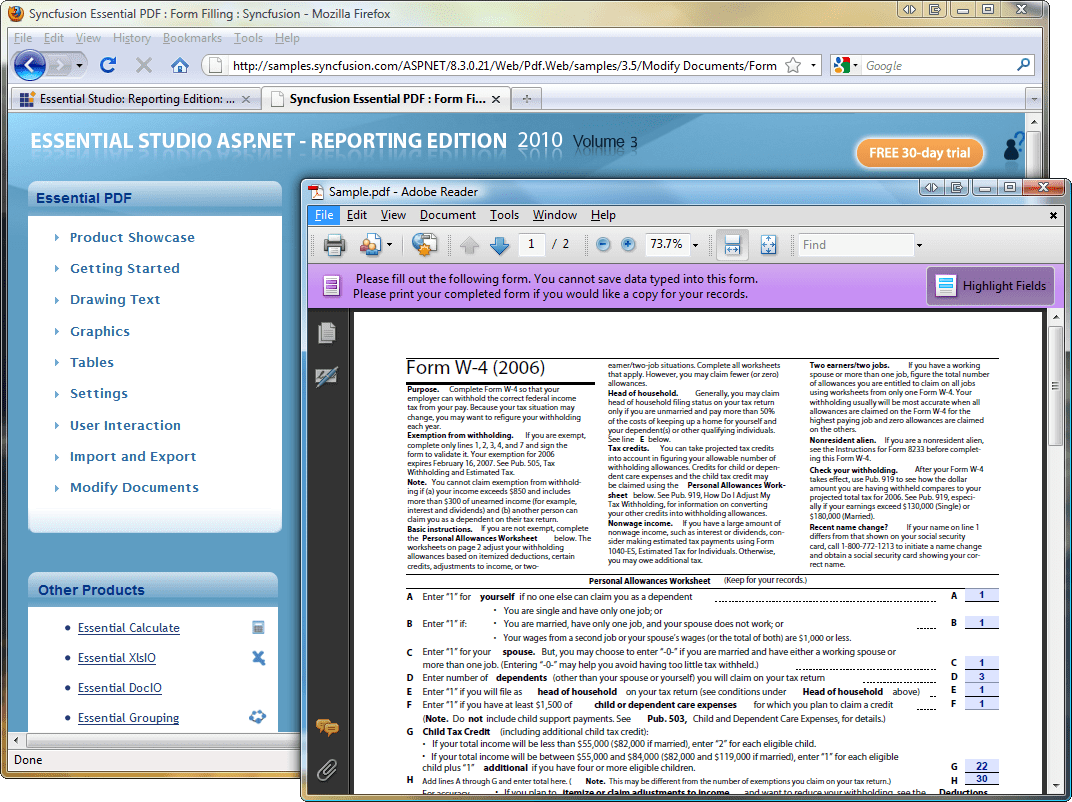Open the File menu in Adobe Reader
The width and height of the screenshot is (1072, 802).
pyautogui.click(x=324, y=215)
